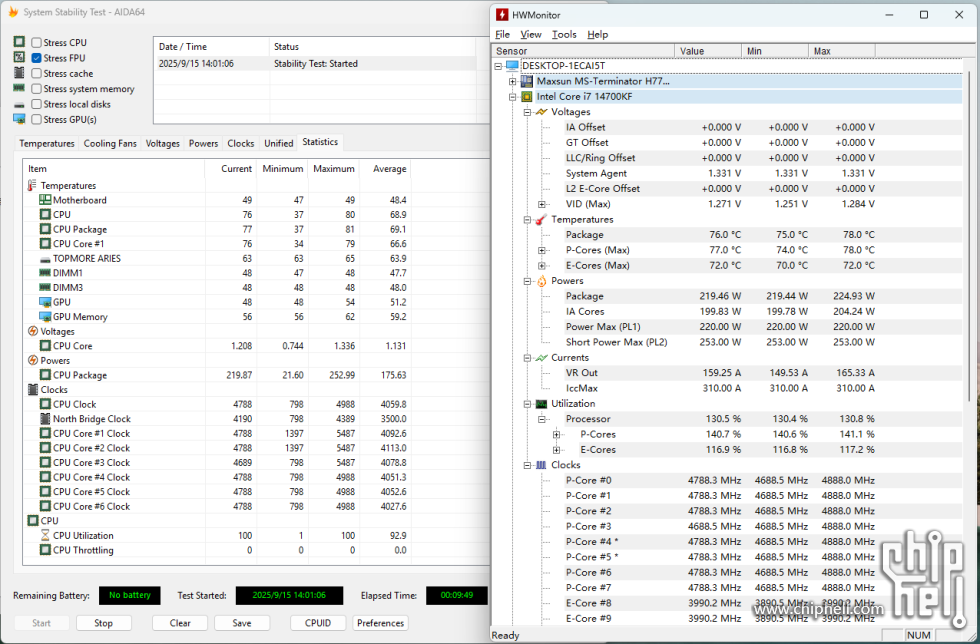Uncheck the Stress FPU checkbox
Image resolution: width=980 pixels, height=644 pixels.
click(x=37, y=58)
